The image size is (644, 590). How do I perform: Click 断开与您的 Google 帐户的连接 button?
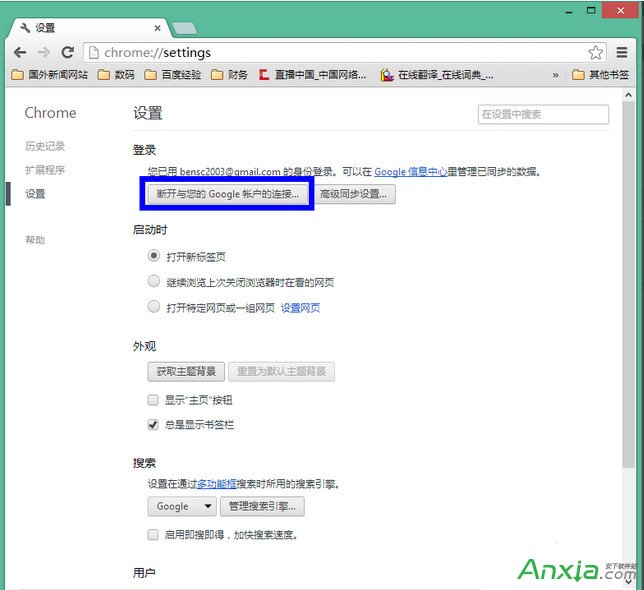pos(227,194)
